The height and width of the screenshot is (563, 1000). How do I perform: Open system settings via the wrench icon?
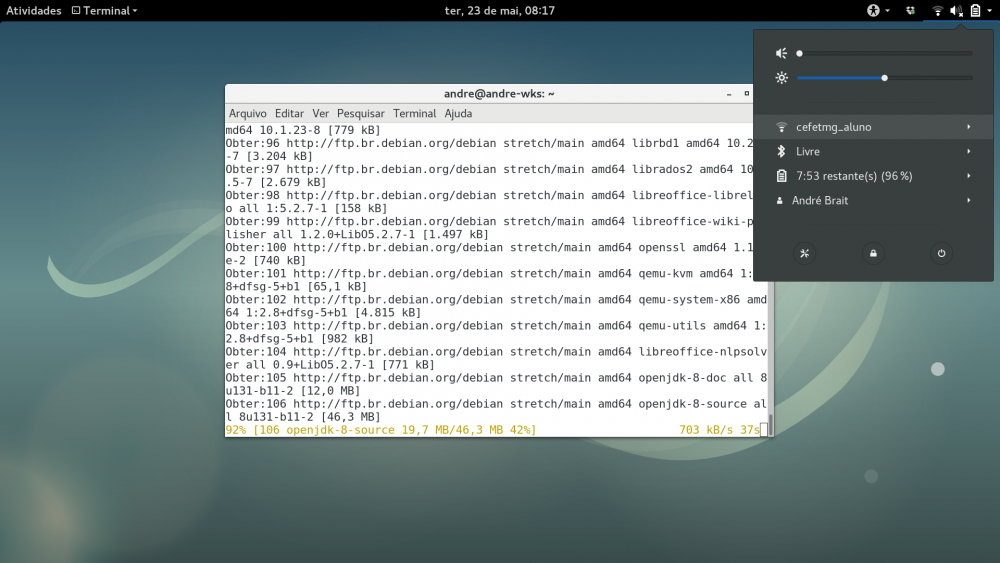tap(805, 254)
